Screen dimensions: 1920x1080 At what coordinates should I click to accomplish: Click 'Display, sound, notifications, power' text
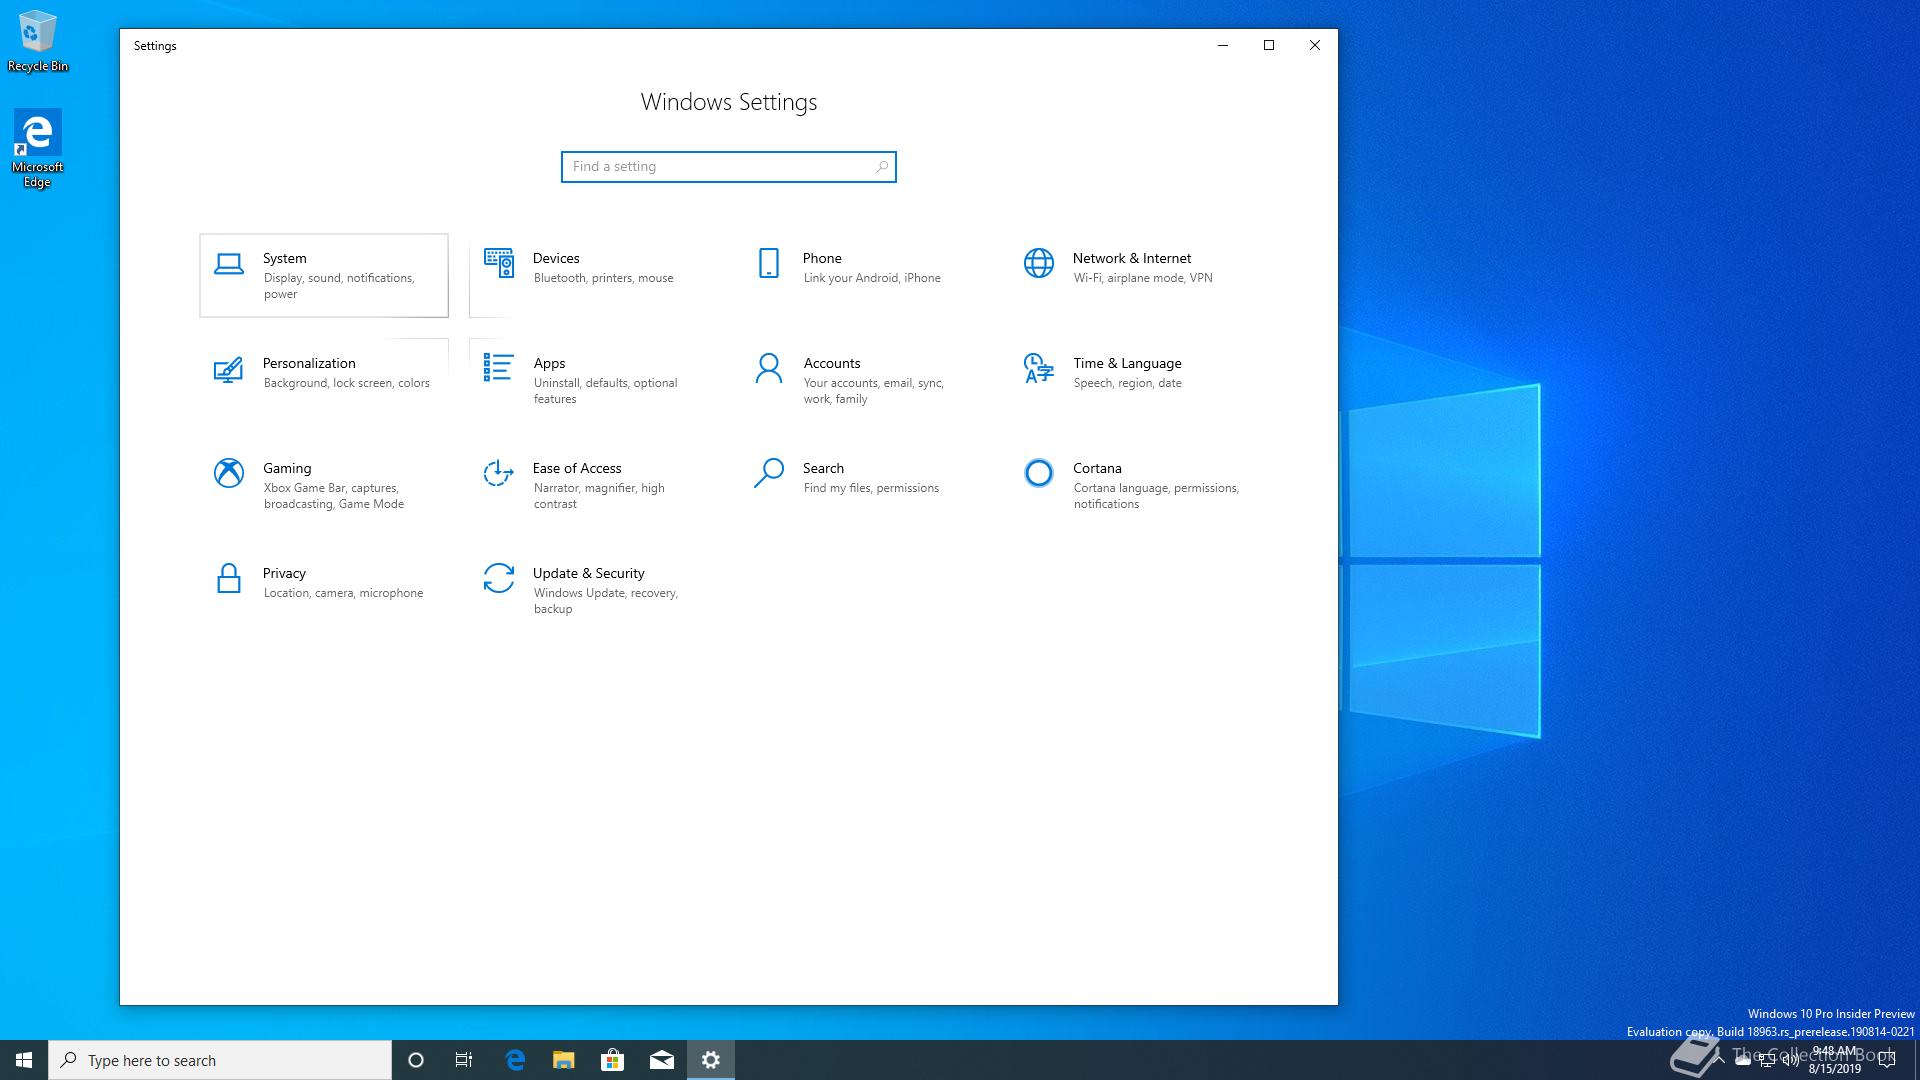pyautogui.click(x=339, y=286)
